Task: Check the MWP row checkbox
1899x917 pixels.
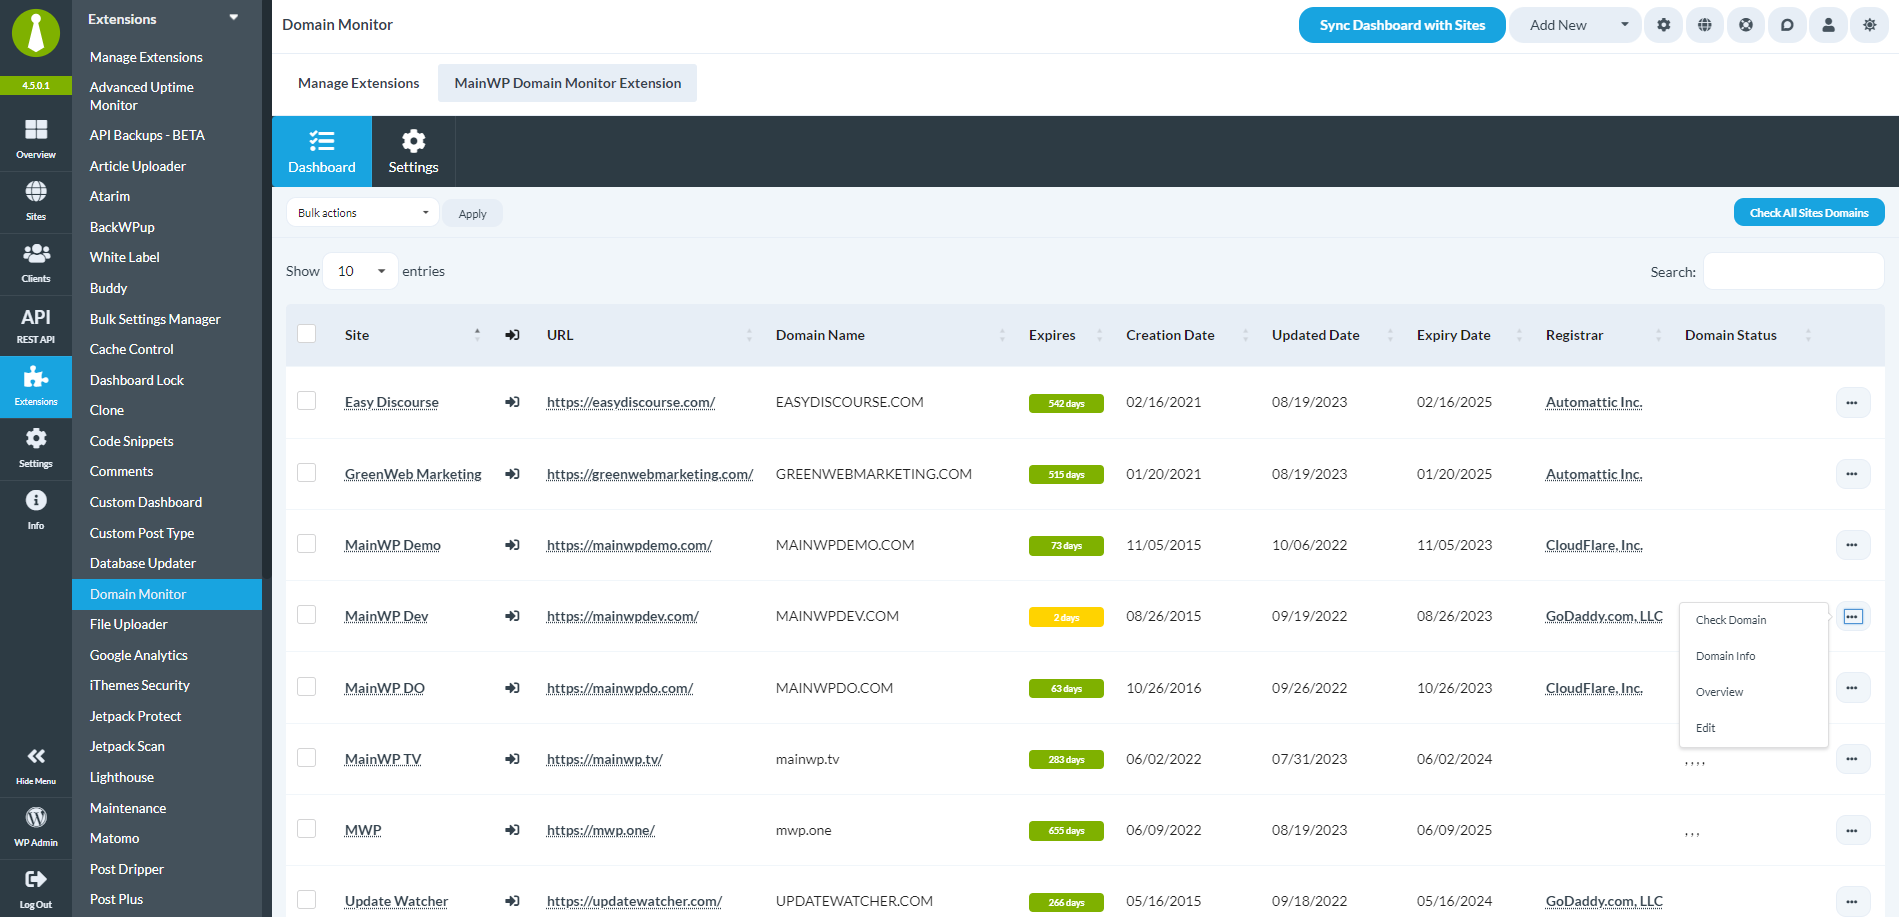Action: (x=307, y=829)
